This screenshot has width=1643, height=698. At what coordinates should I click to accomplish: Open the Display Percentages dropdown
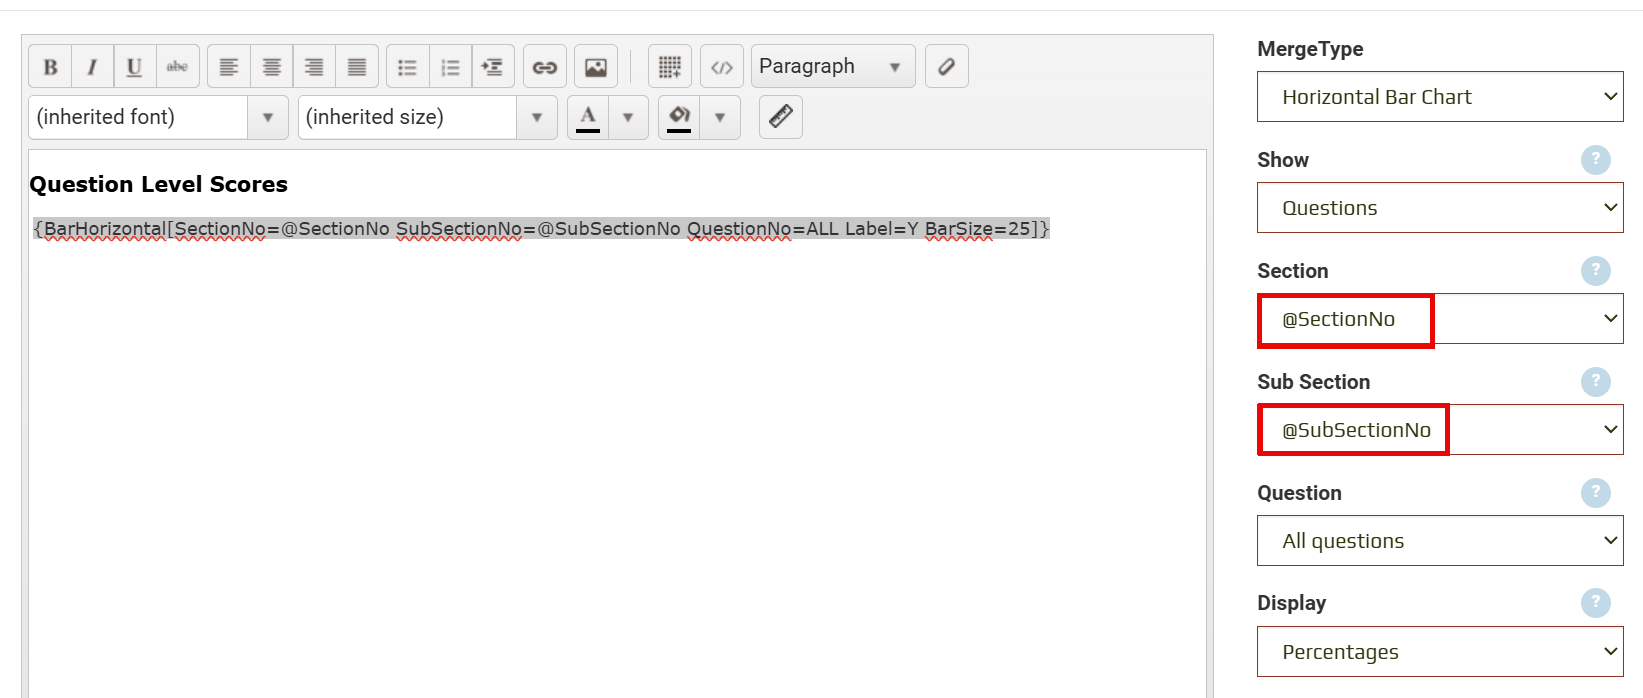pyautogui.click(x=1439, y=652)
